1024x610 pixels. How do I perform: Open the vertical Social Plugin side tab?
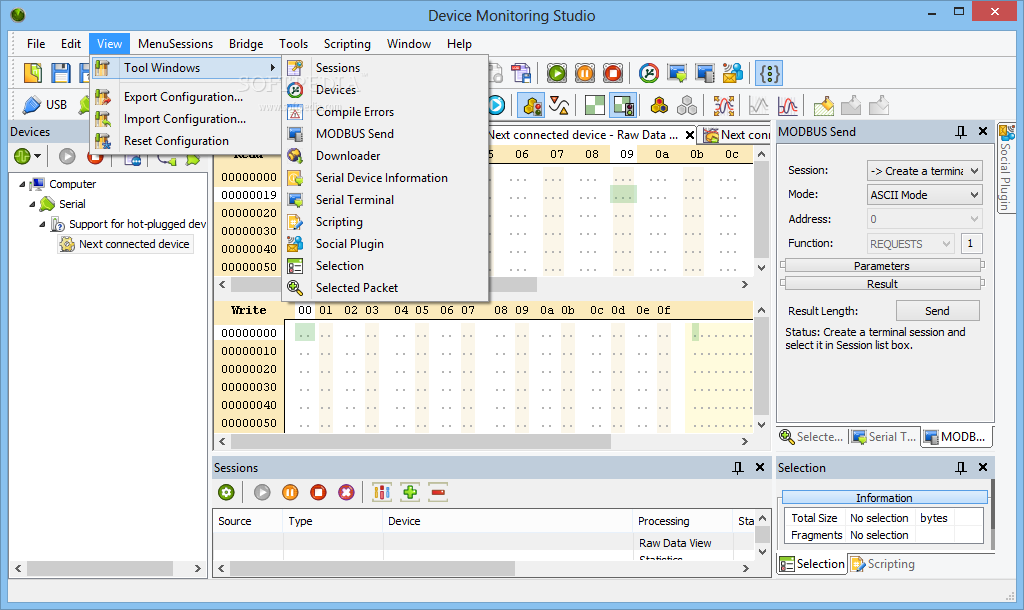tap(1006, 168)
